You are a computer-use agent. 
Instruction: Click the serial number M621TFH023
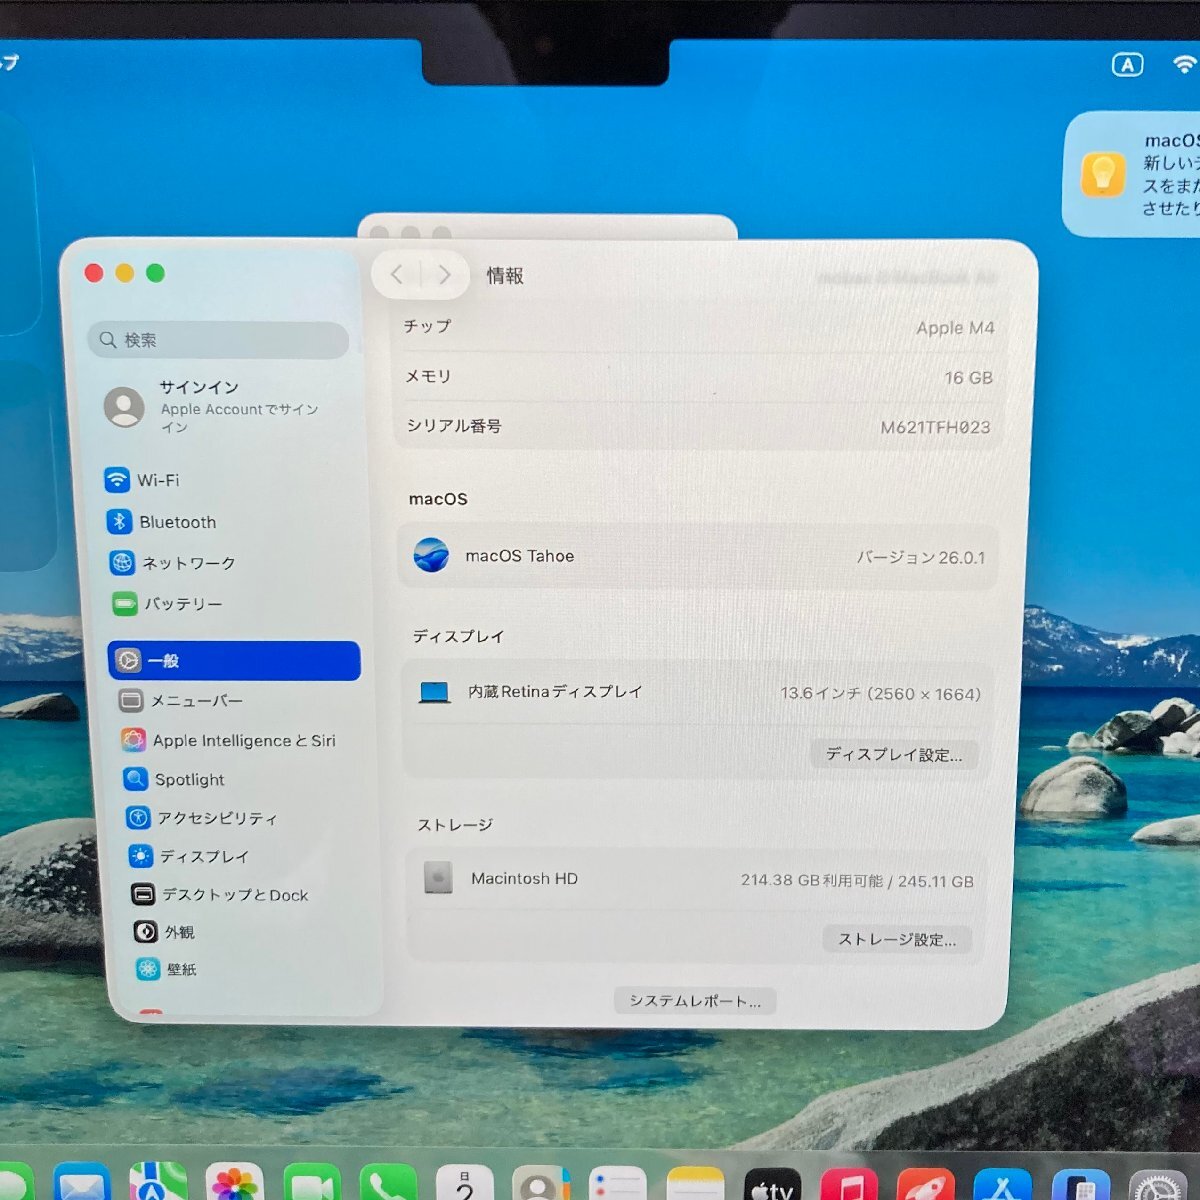coord(935,427)
